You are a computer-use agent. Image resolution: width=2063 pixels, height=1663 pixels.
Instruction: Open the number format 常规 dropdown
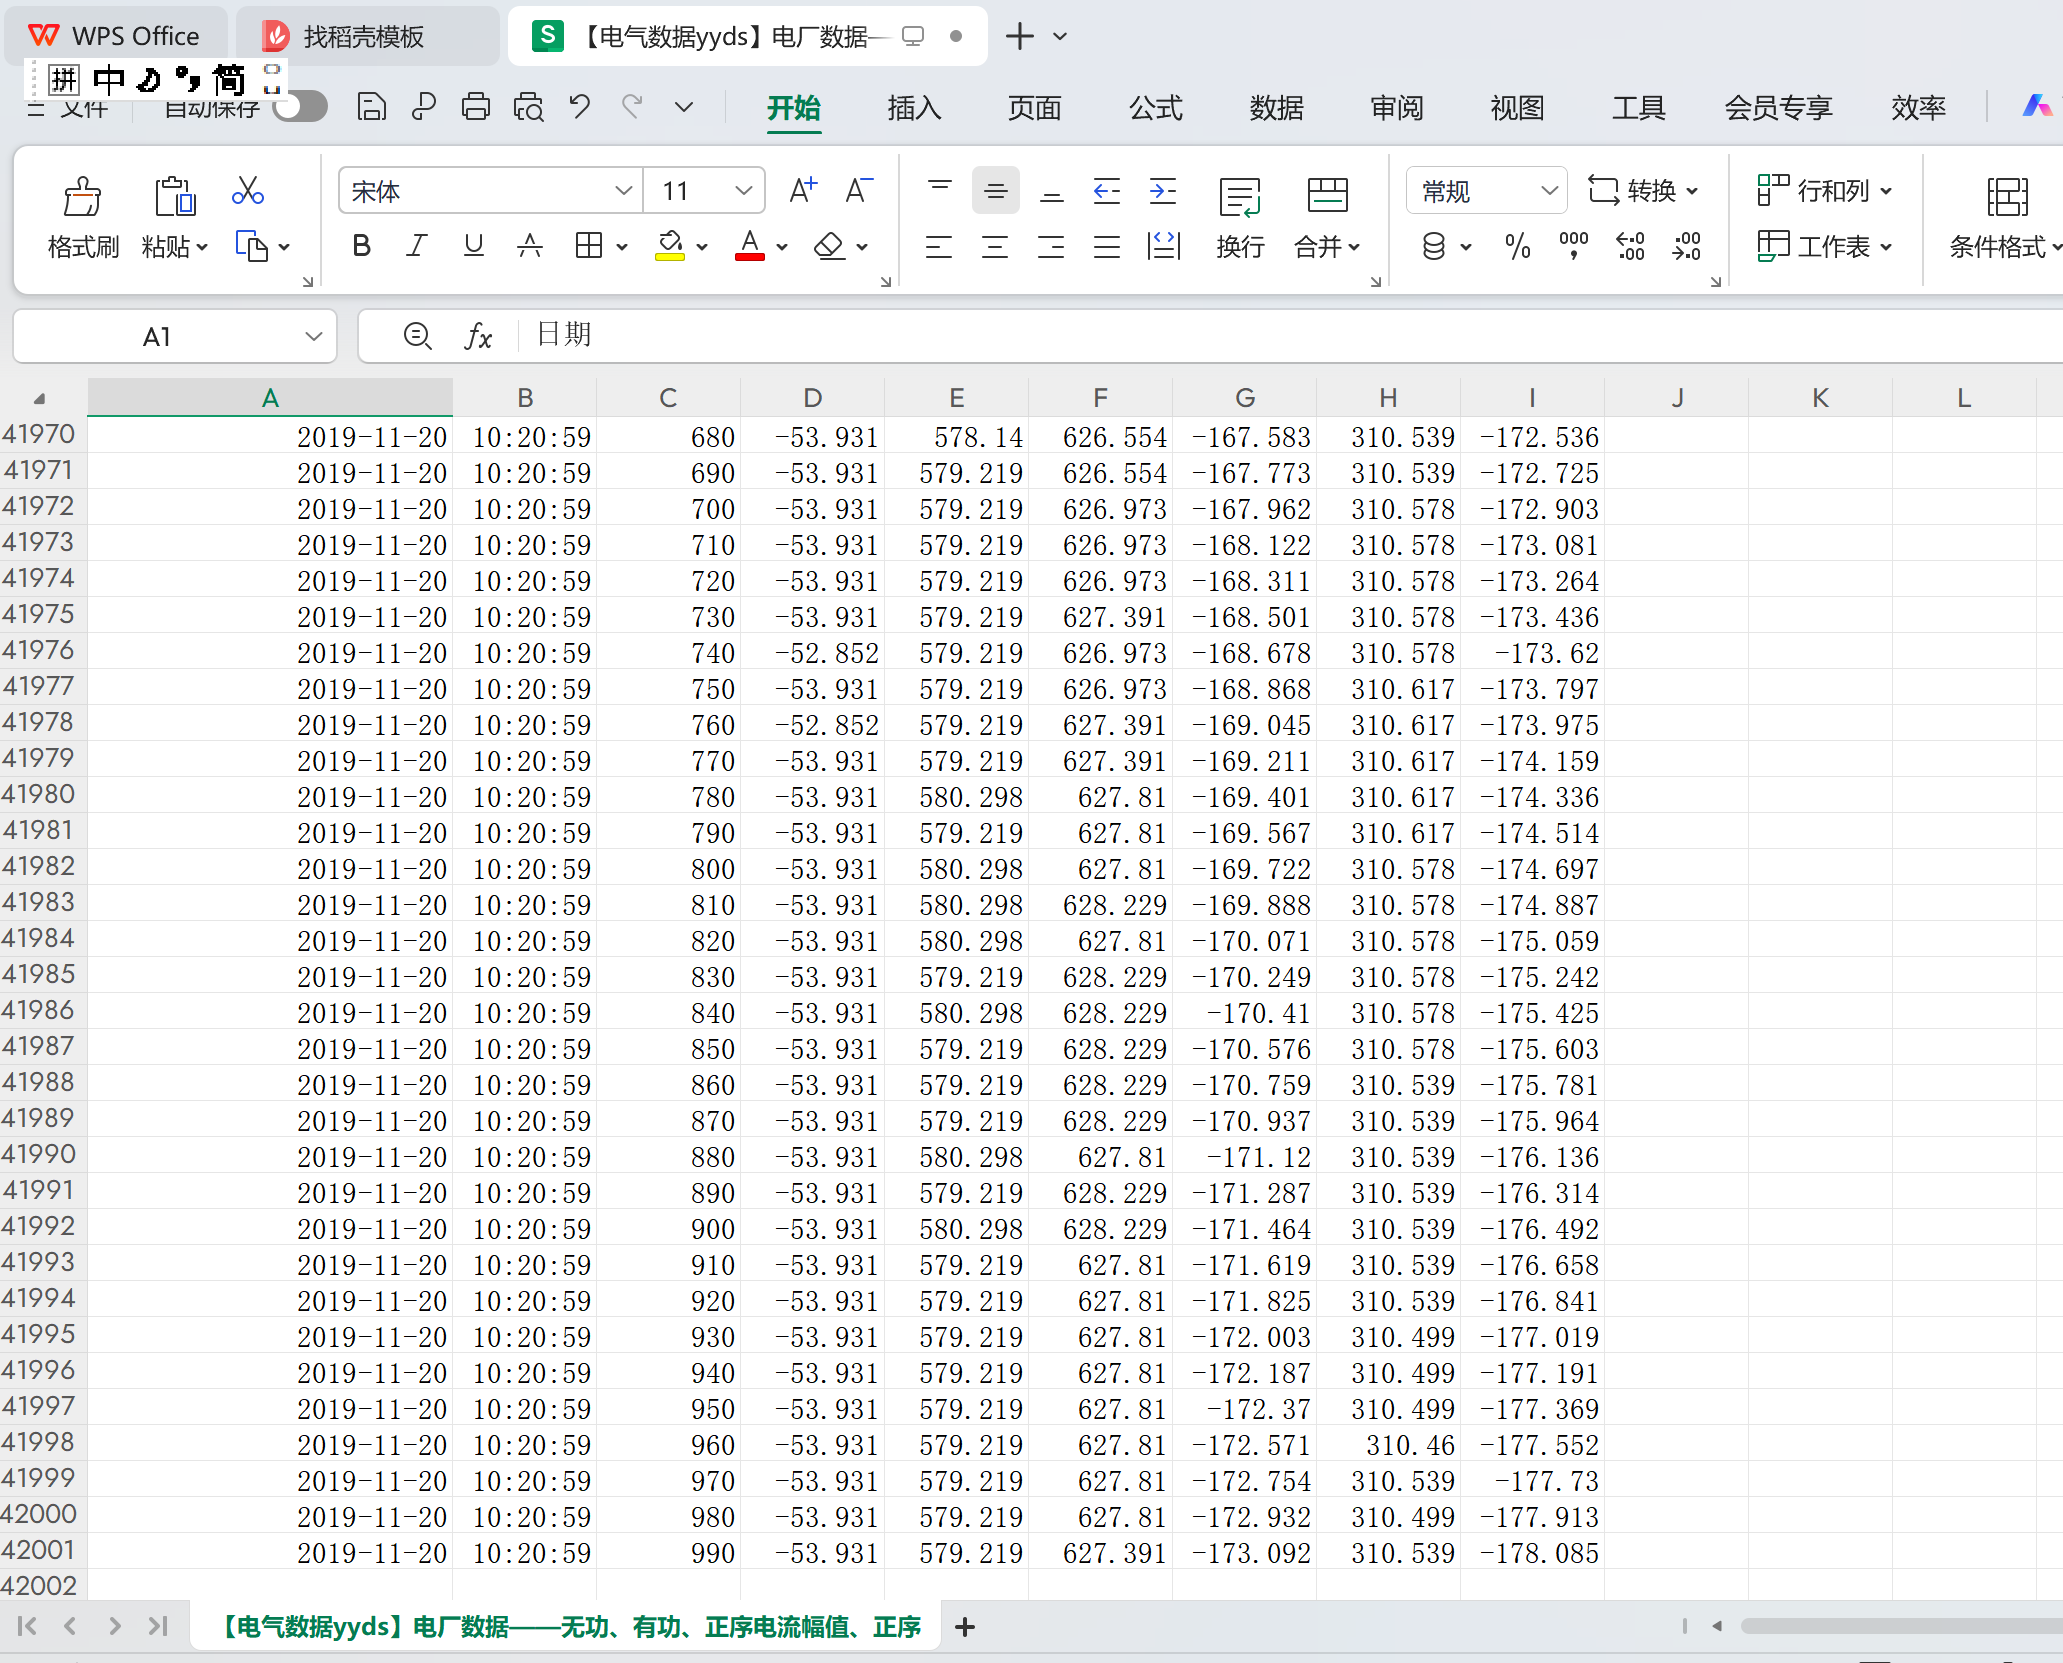click(x=1549, y=190)
